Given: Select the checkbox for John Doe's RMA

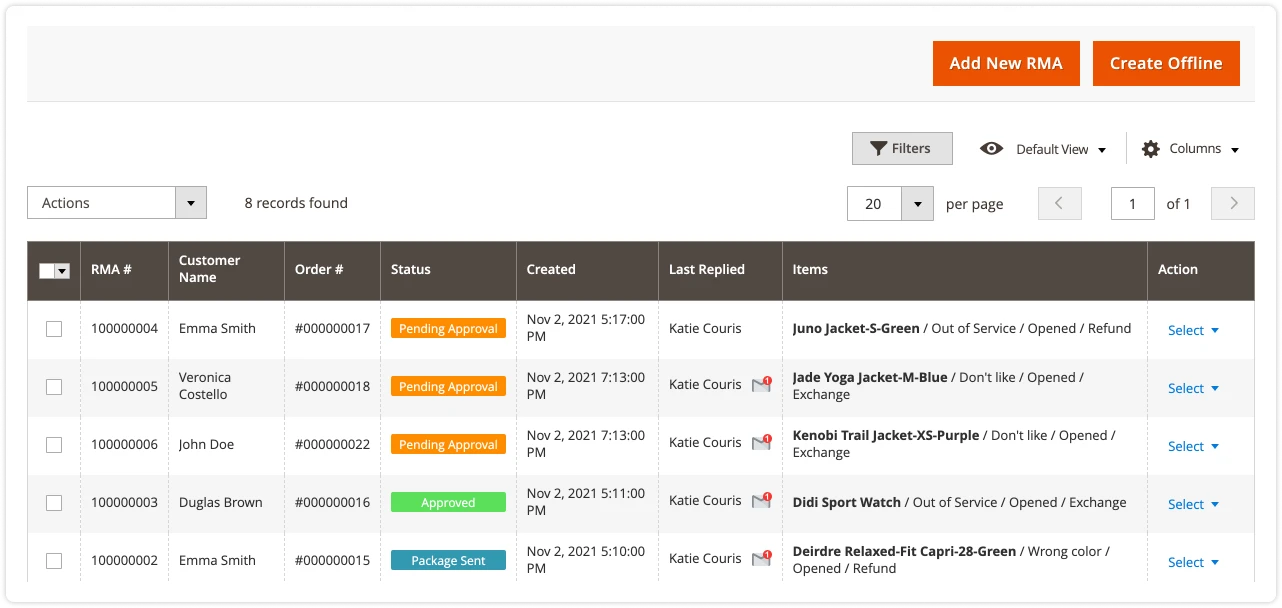Looking at the screenshot, I should pyautogui.click(x=54, y=445).
